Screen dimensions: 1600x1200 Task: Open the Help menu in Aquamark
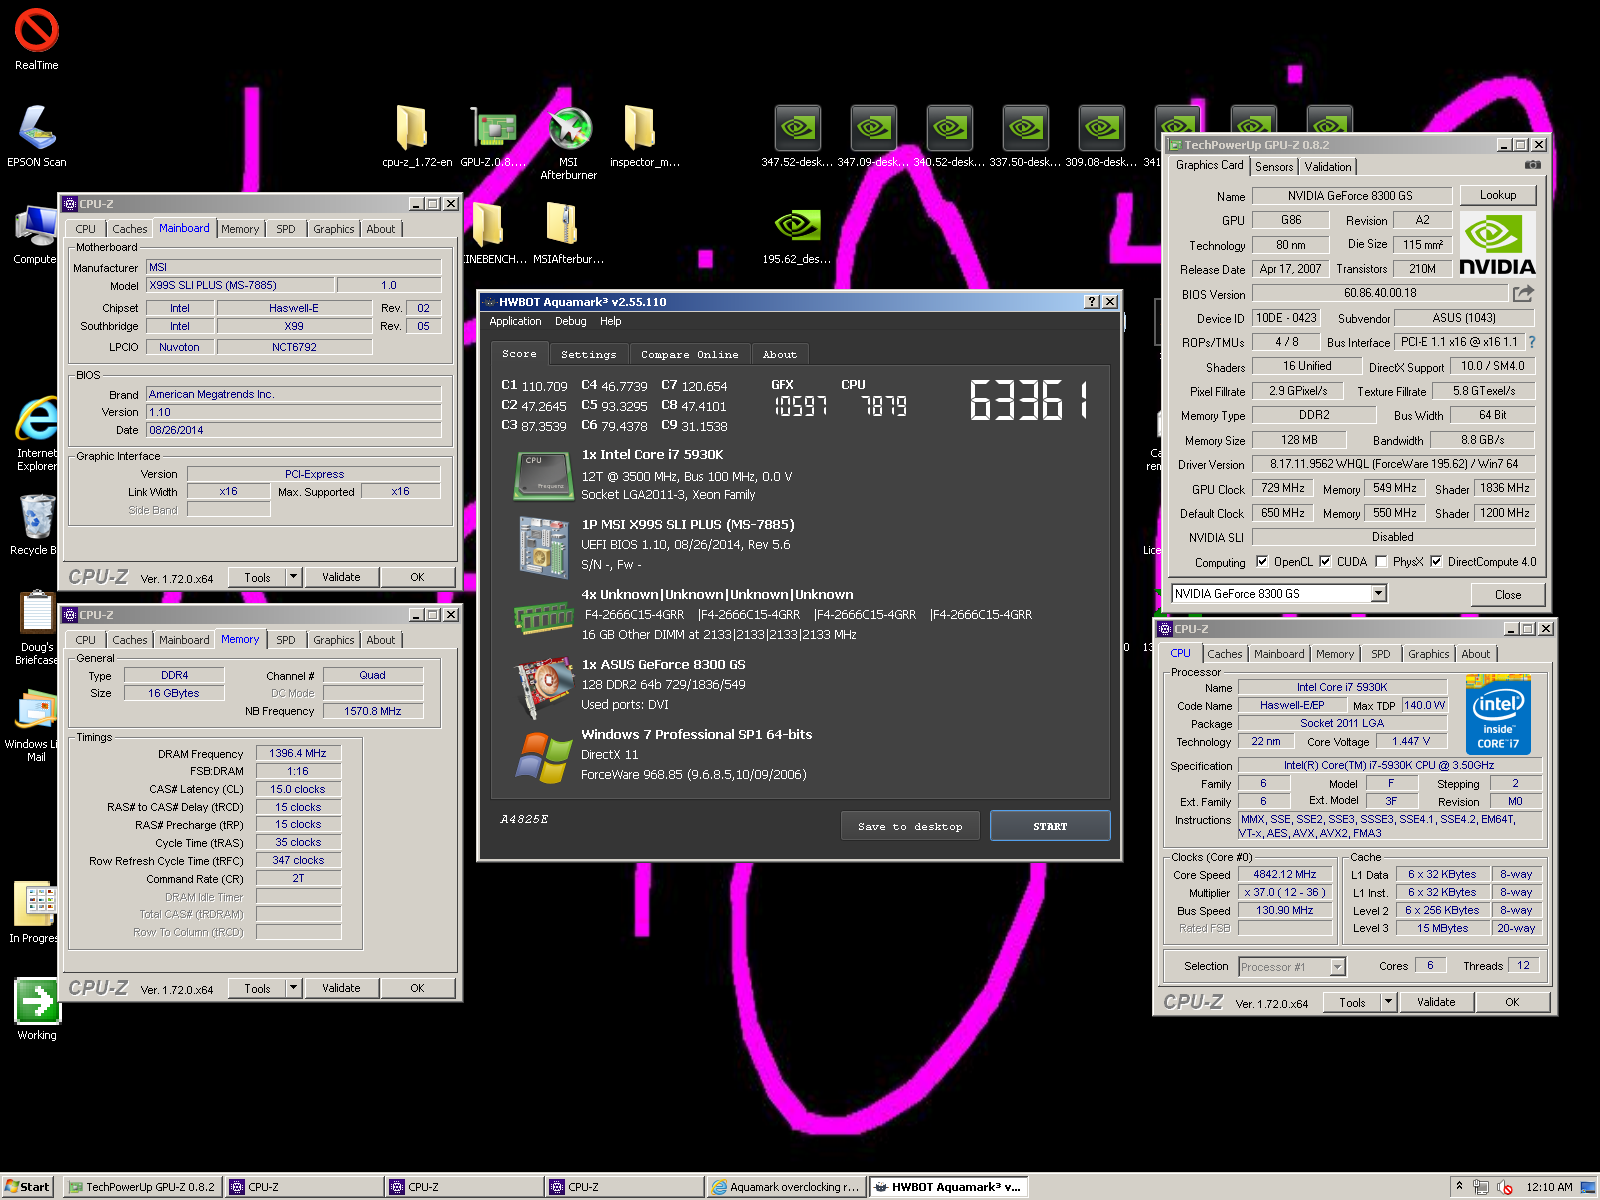coord(611,322)
